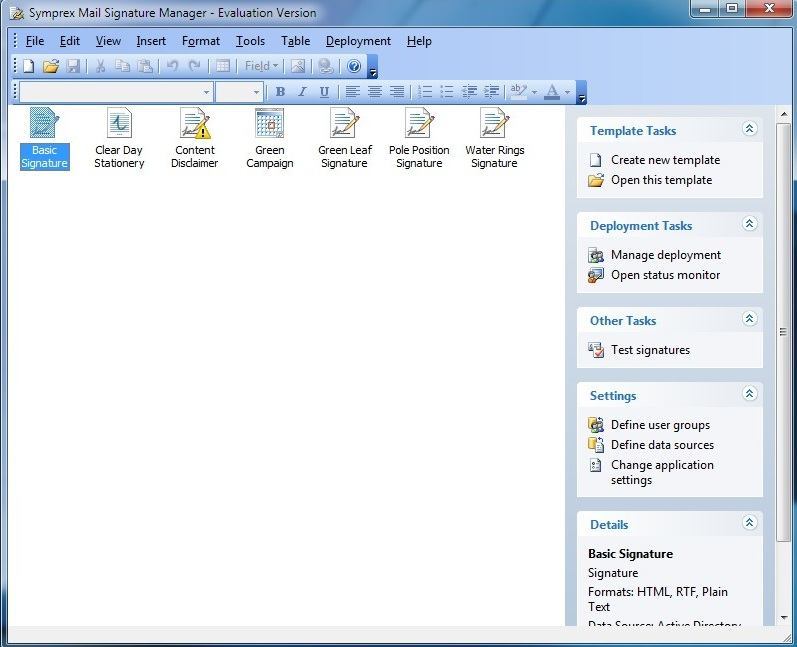Collapse the Template Tasks panel
797x647 pixels.
(x=749, y=129)
